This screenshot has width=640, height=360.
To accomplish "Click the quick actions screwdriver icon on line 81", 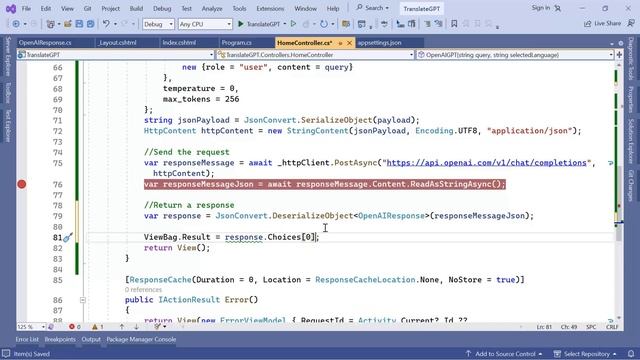I will click(68, 237).
